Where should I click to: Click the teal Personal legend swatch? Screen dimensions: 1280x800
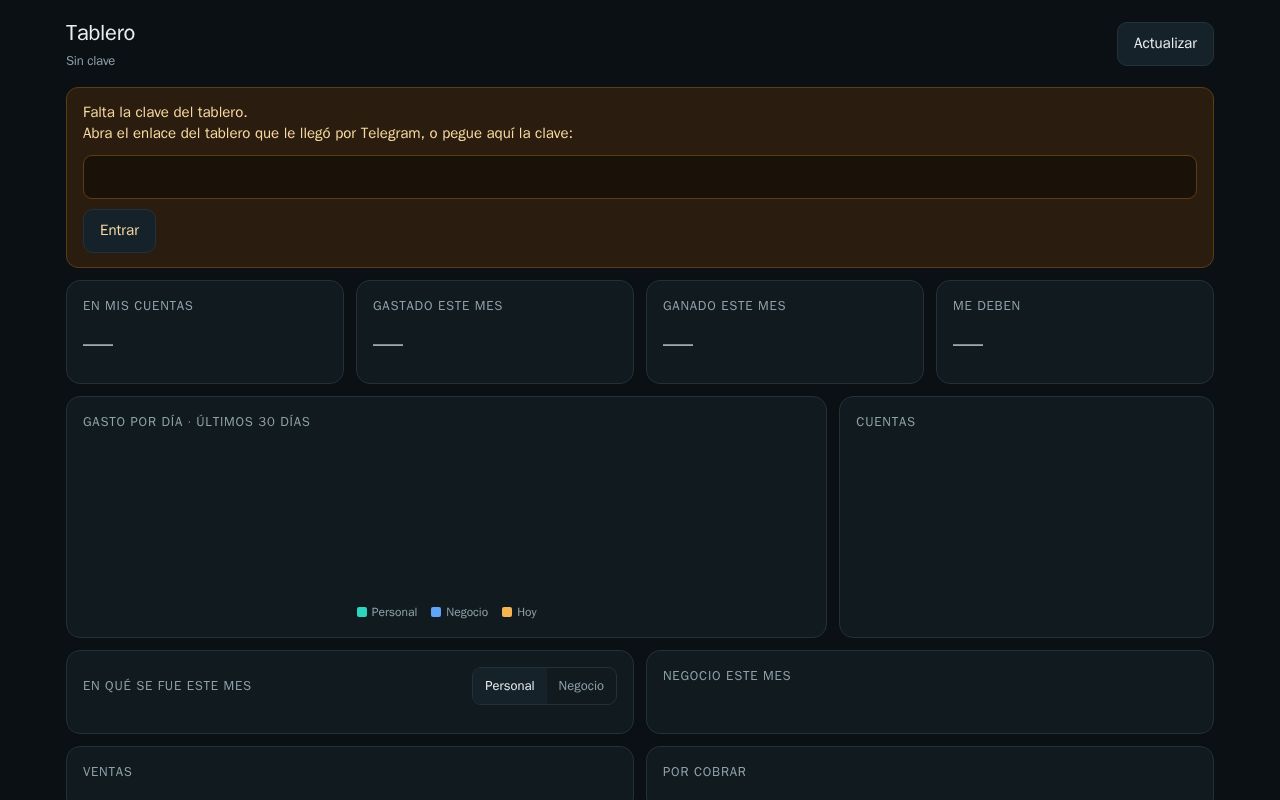(362, 612)
